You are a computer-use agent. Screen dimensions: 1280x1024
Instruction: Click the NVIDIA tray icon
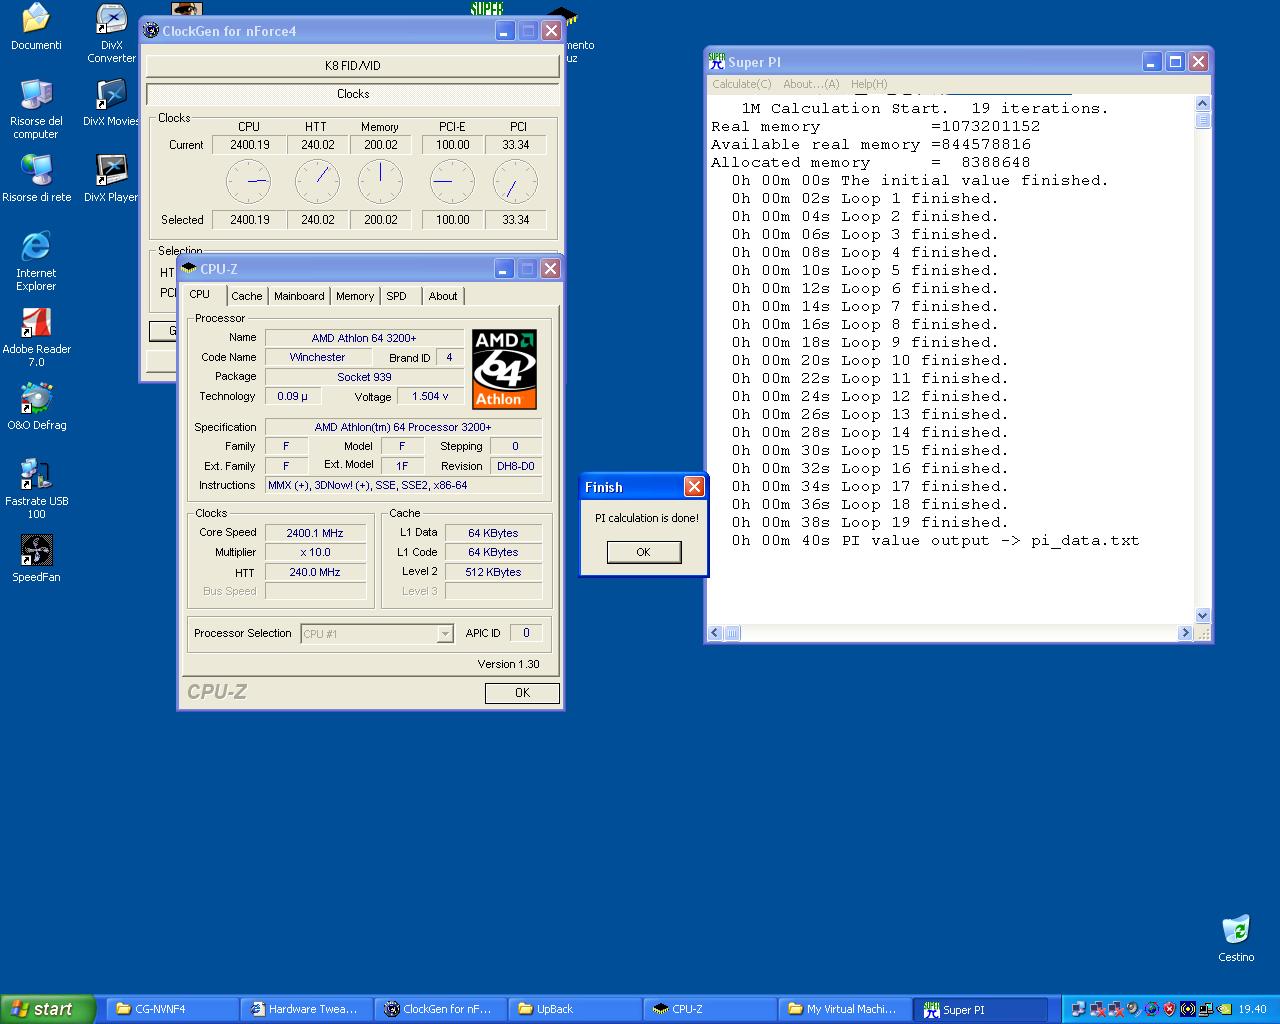click(1225, 1009)
